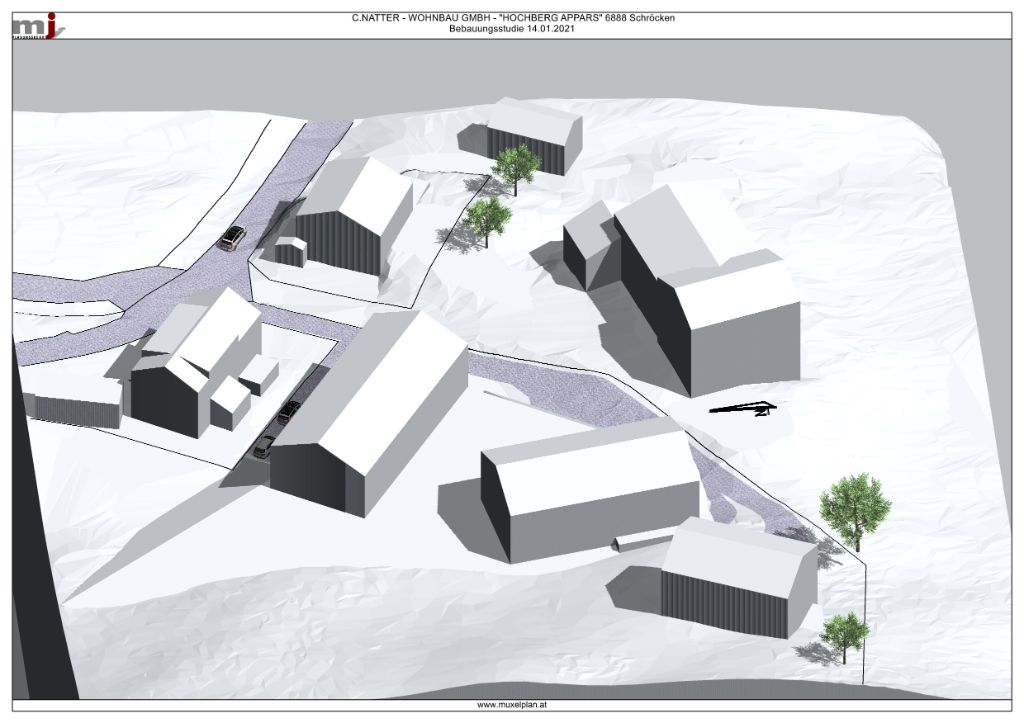Click the black north arrow symbol
This screenshot has width=1024, height=723.
coord(742,407)
